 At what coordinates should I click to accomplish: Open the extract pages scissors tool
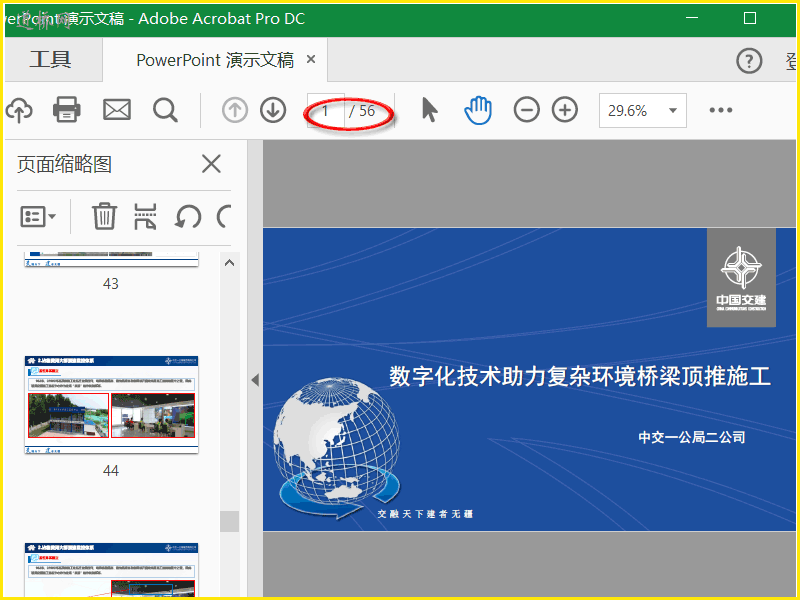tap(145, 216)
